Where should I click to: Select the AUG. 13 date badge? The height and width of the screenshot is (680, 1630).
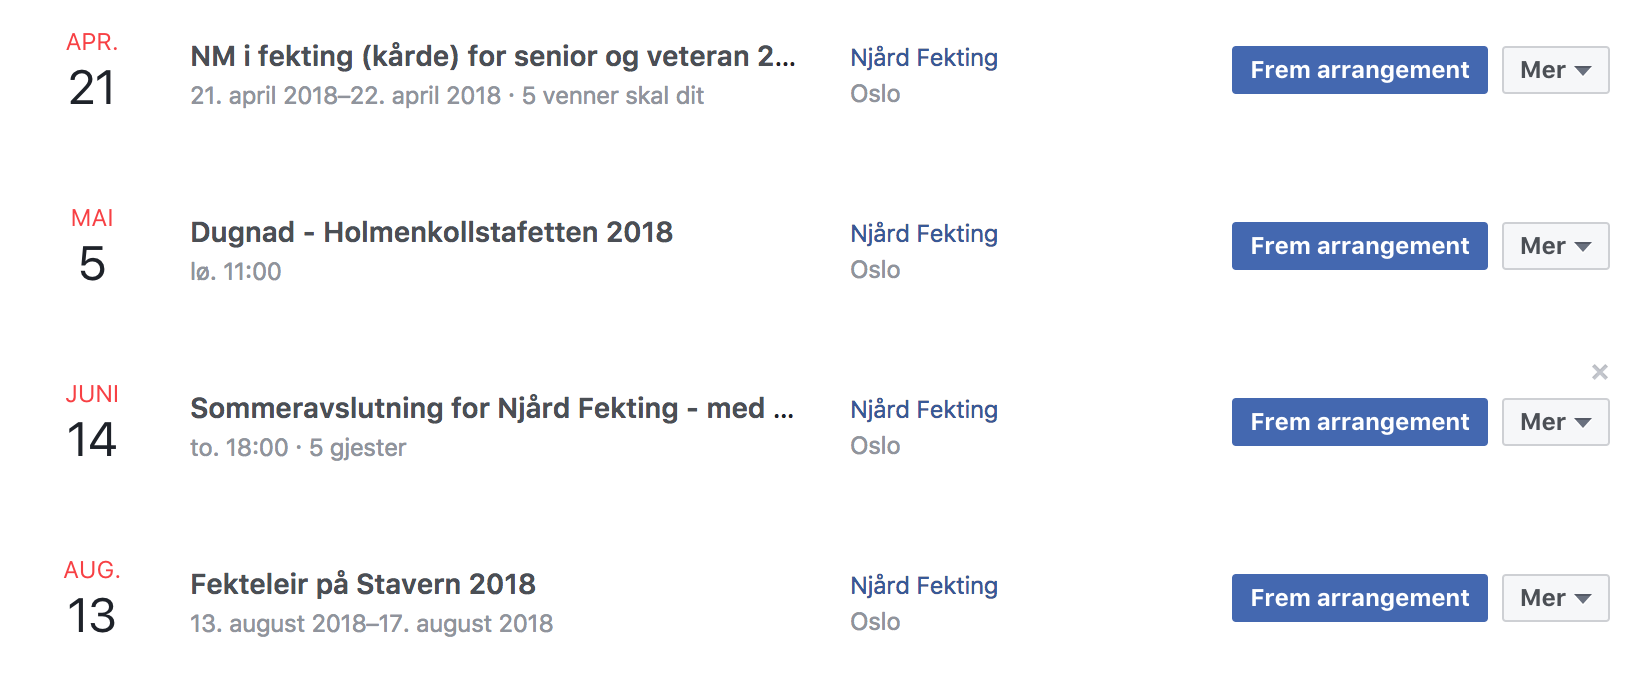point(92,598)
